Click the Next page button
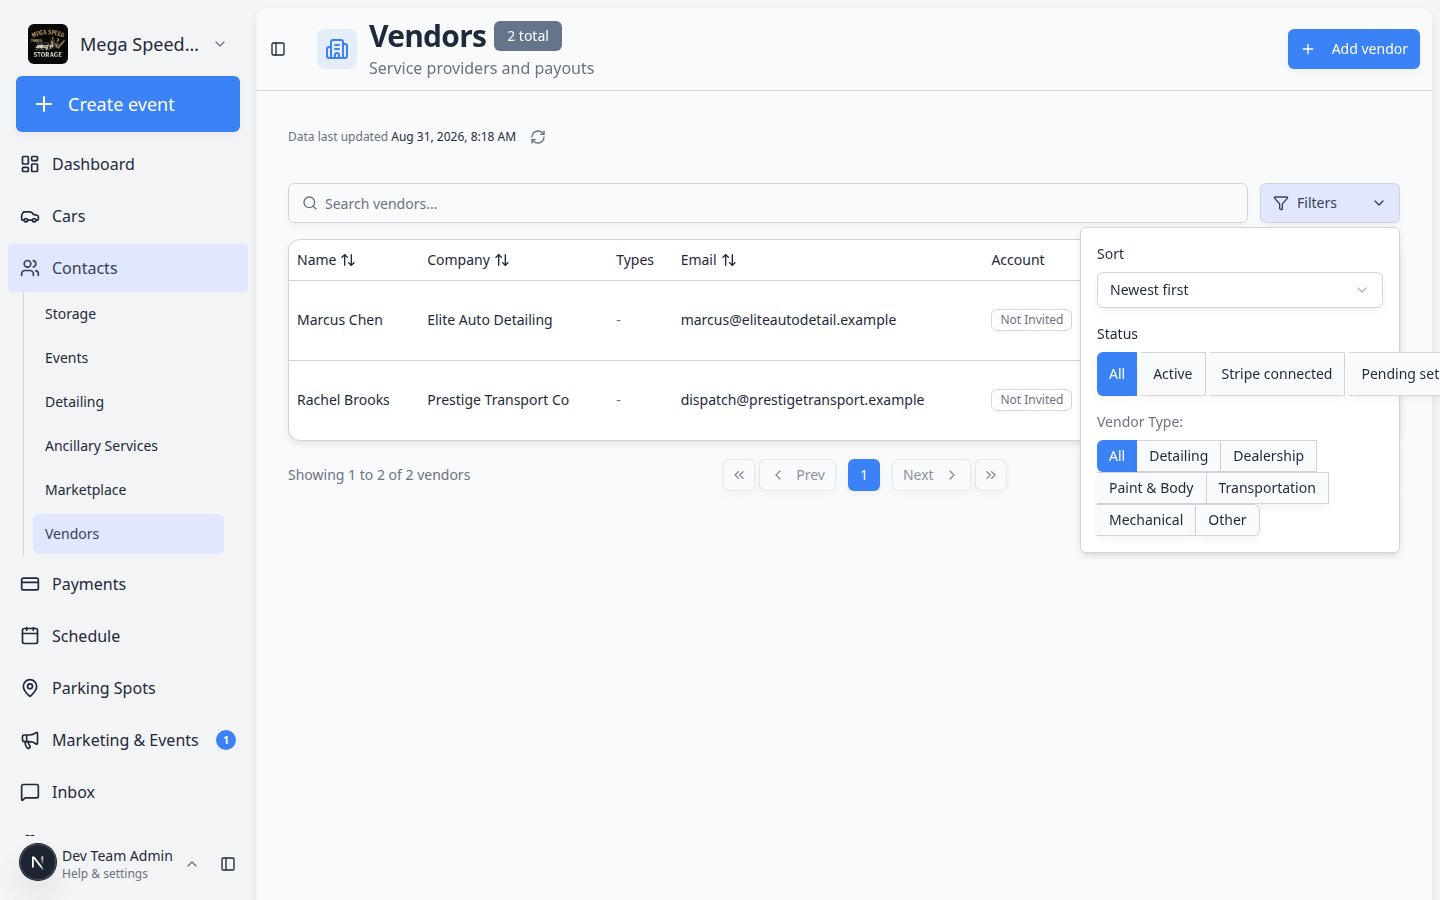 [x=931, y=475]
